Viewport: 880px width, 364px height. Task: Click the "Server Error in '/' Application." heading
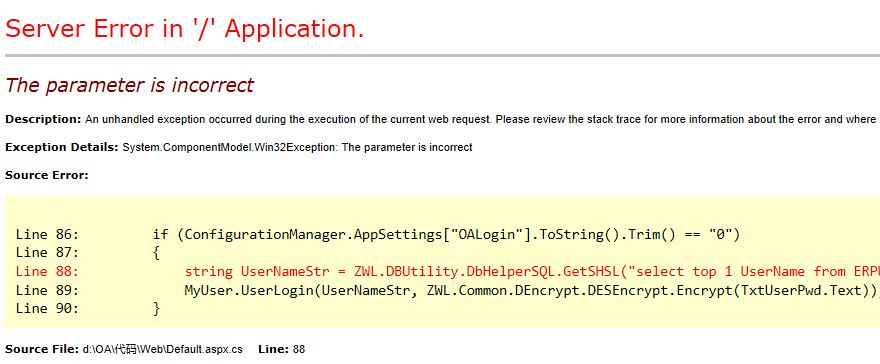pos(185,29)
